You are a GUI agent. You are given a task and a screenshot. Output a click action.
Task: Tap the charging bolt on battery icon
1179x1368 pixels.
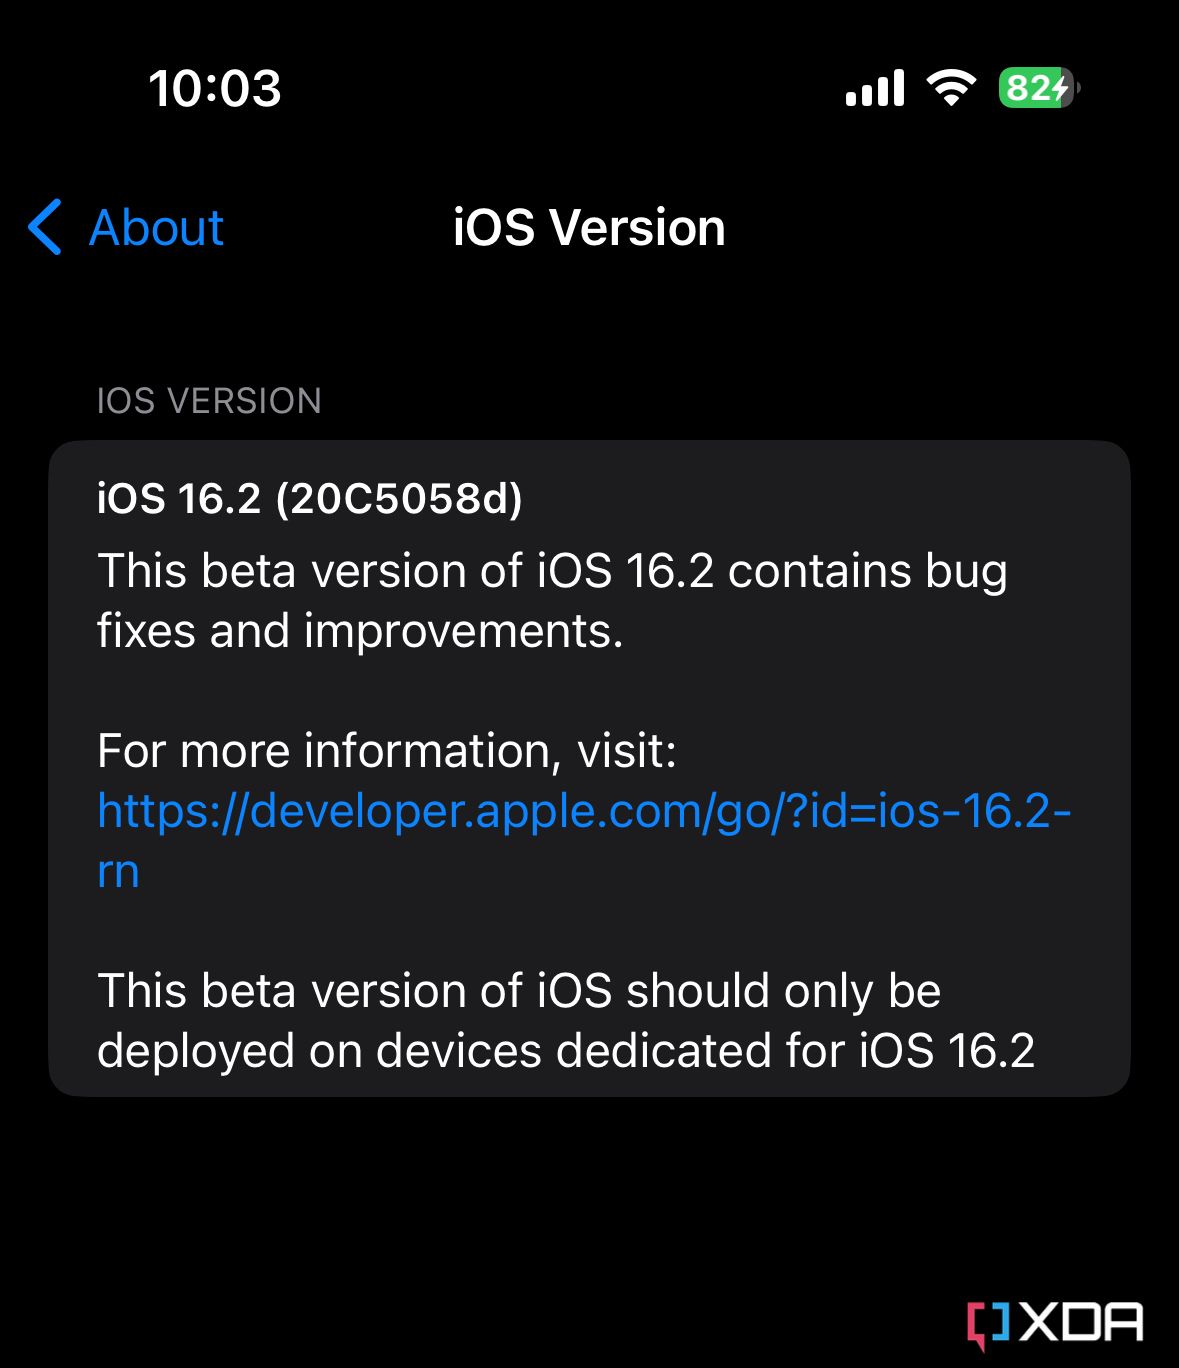[x=1059, y=88]
